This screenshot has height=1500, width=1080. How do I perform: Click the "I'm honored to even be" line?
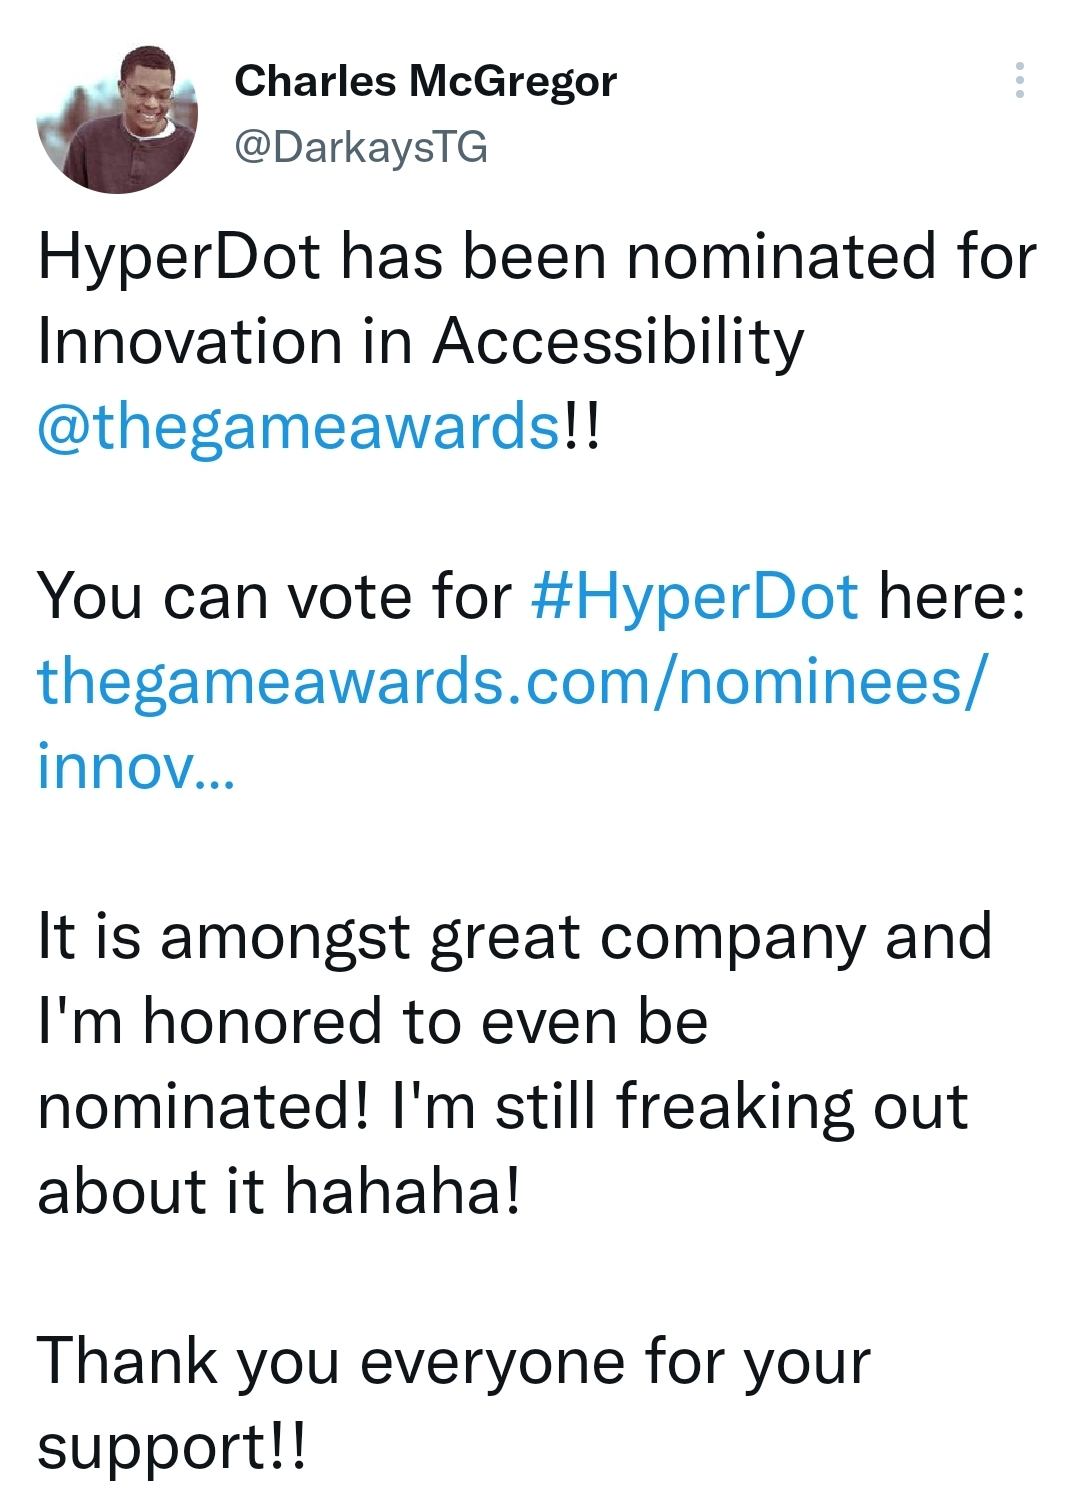373,1022
